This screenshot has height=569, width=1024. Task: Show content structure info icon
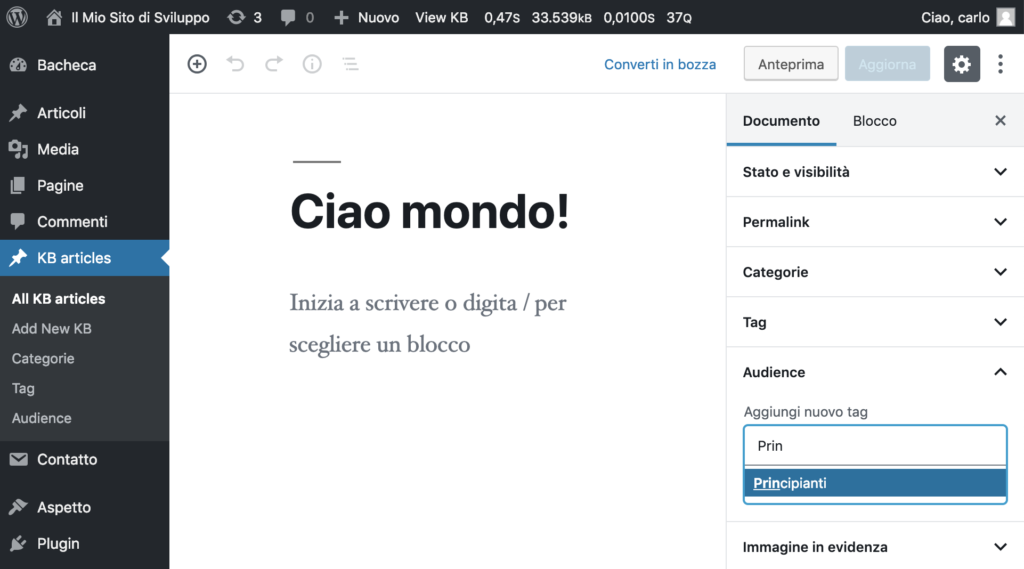tap(312, 64)
